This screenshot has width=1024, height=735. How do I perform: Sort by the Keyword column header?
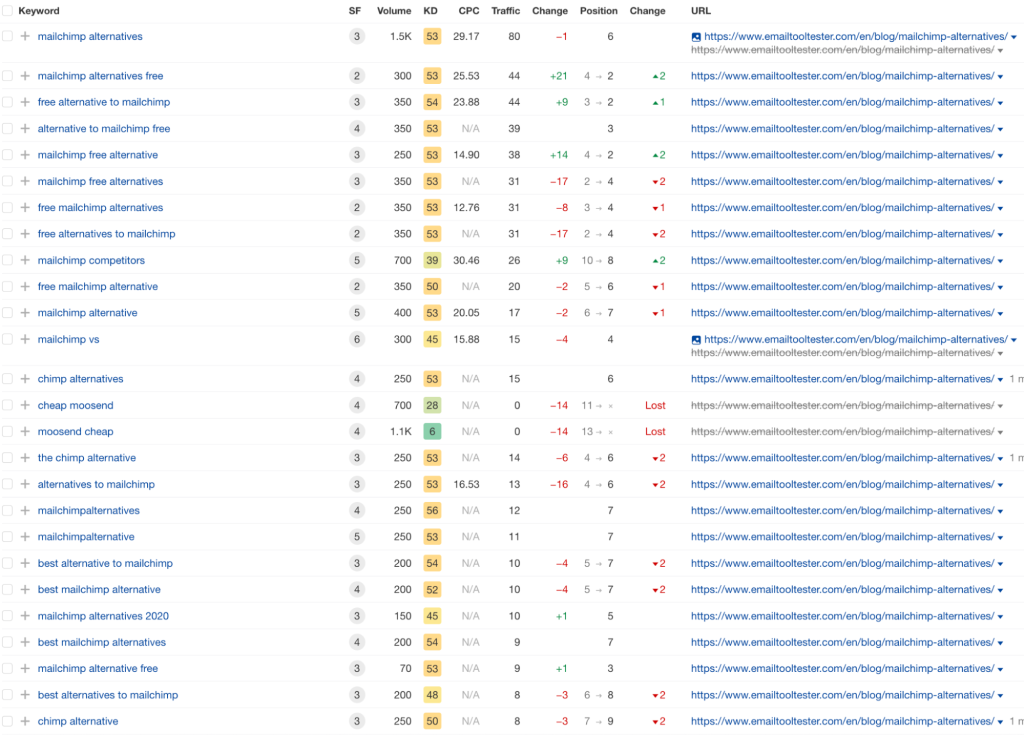click(39, 10)
